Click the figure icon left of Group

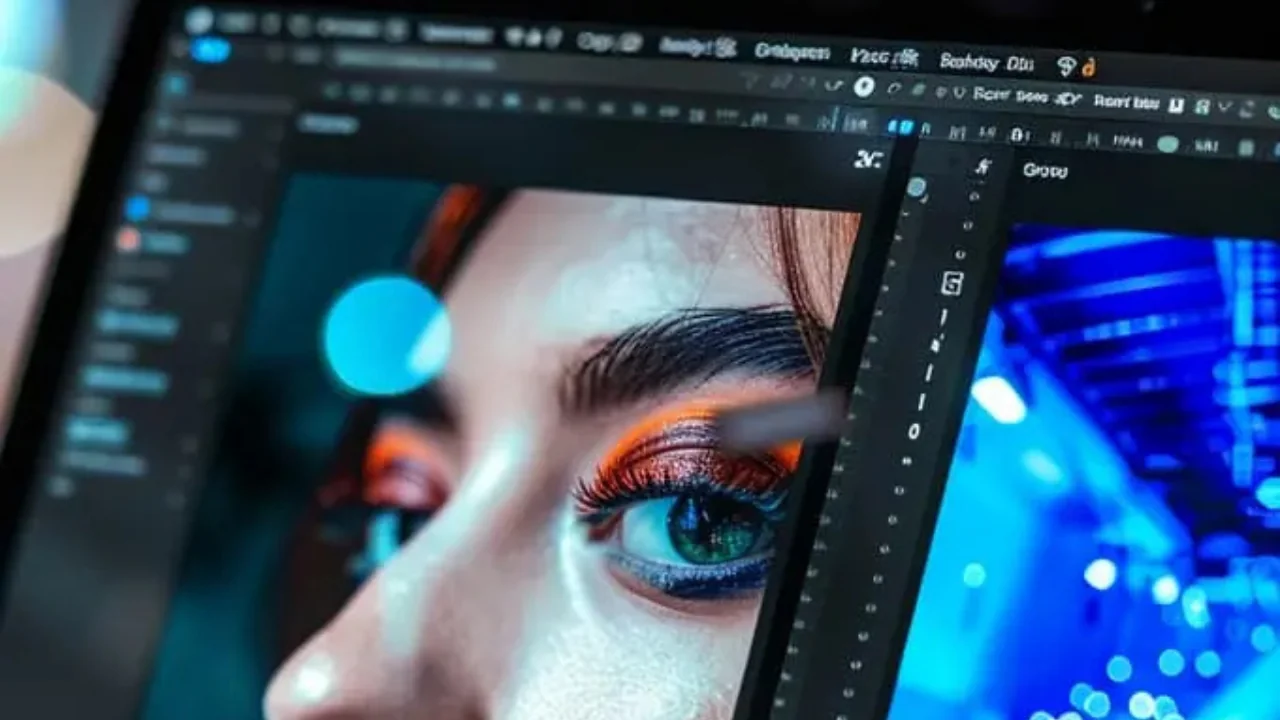(x=982, y=167)
